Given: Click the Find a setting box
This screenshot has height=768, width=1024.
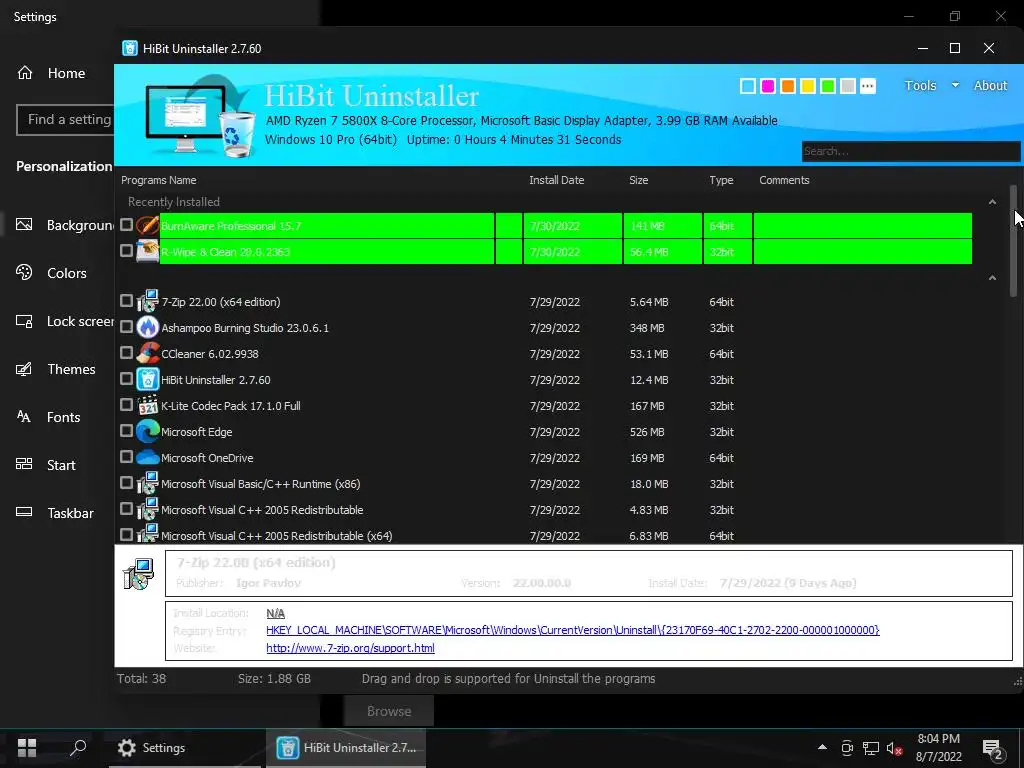Looking at the screenshot, I should (65, 120).
